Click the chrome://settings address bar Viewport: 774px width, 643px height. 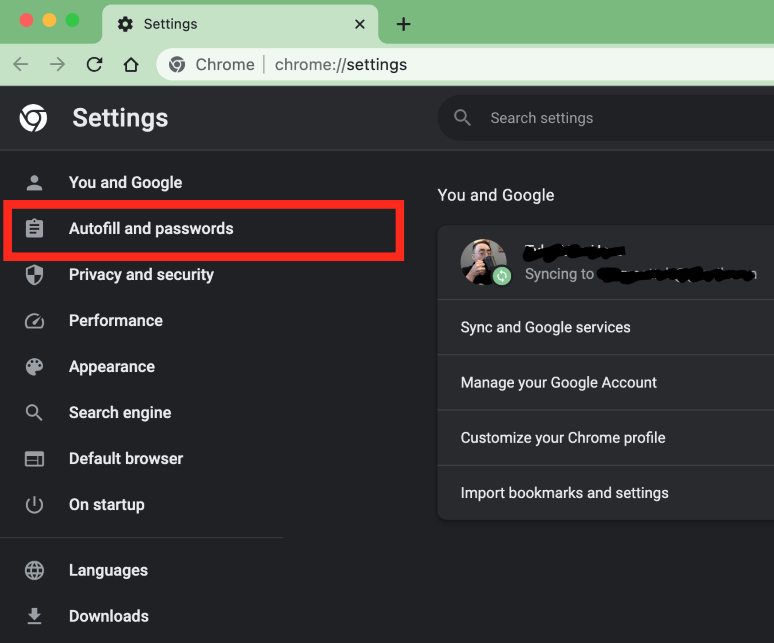tap(465, 64)
